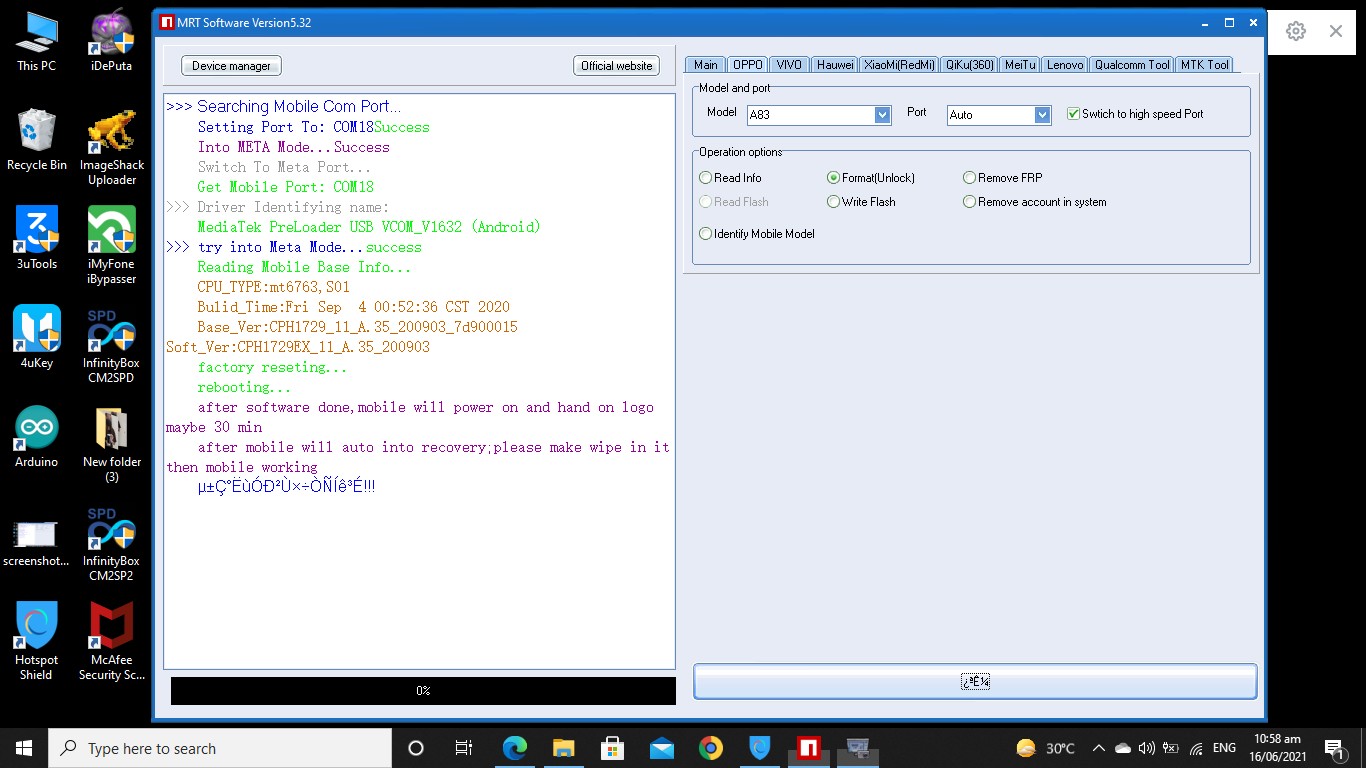
Task: Open Hotspot Shield taskbar icon
Action: 759,748
